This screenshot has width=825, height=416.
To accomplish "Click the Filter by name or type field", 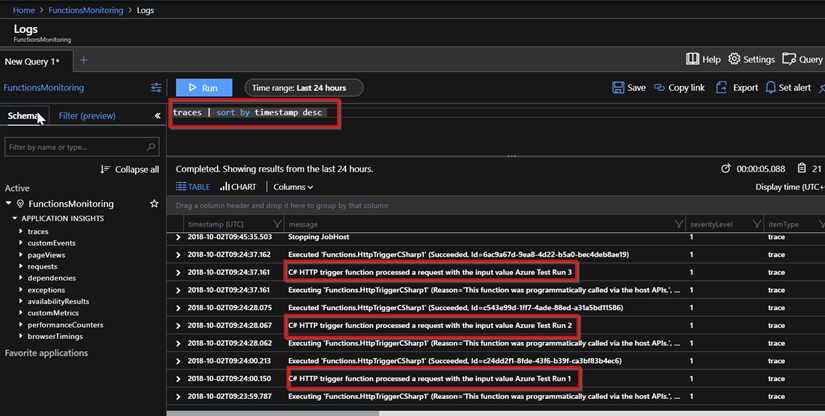I will [75, 147].
